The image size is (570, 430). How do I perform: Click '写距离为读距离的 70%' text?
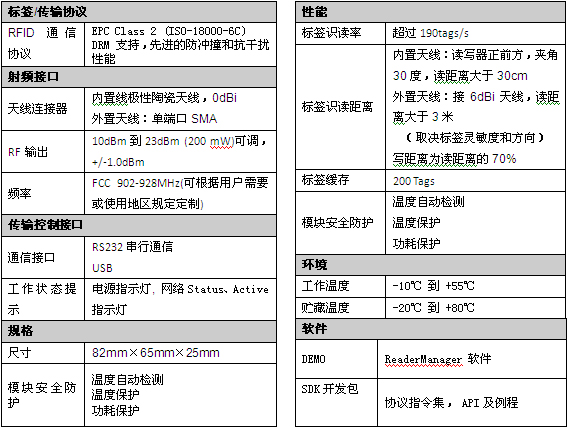pyautogui.click(x=454, y=159)
